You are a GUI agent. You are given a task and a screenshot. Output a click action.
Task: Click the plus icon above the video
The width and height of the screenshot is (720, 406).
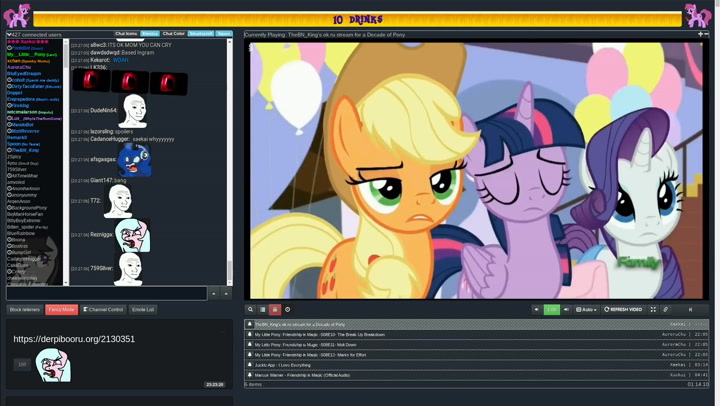click(x=700, y=34)
